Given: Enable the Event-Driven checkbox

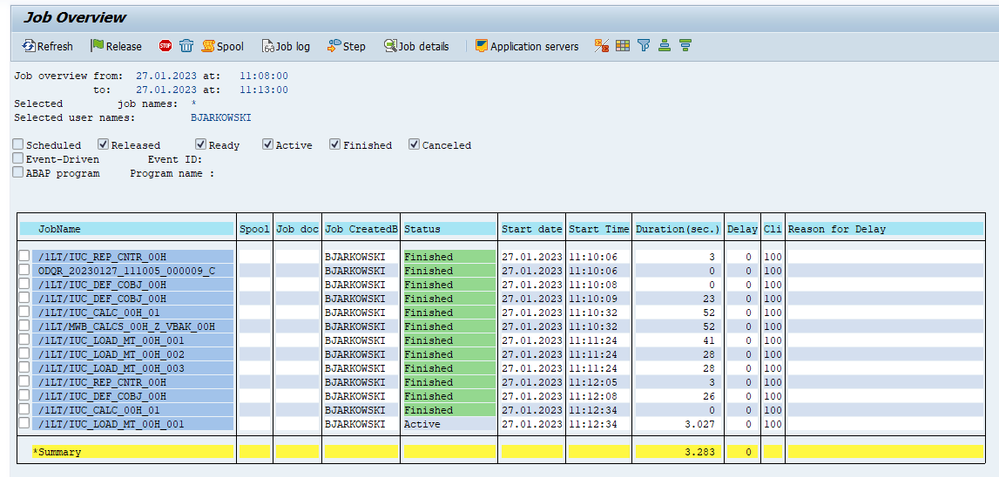Looking at the screenshot, I should (x=18, y=159).
